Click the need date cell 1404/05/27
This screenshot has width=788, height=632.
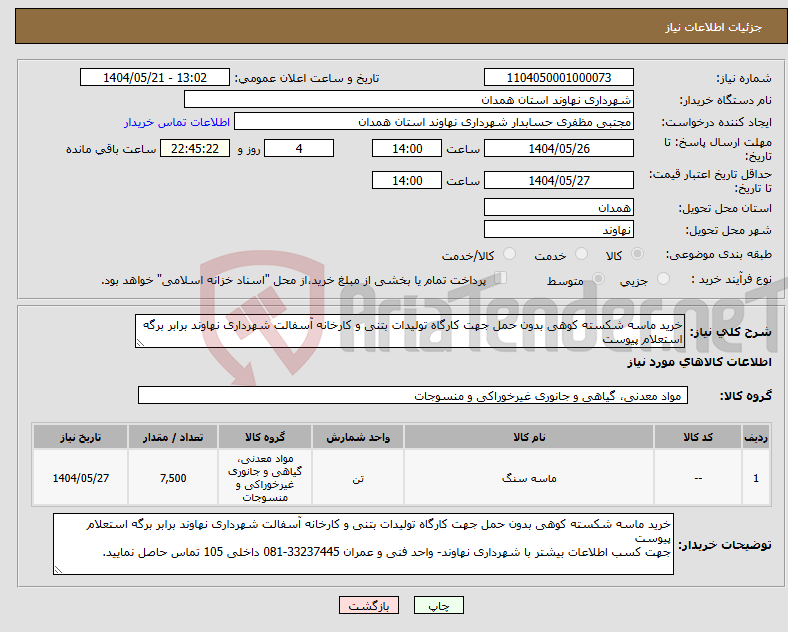[80, 478]
